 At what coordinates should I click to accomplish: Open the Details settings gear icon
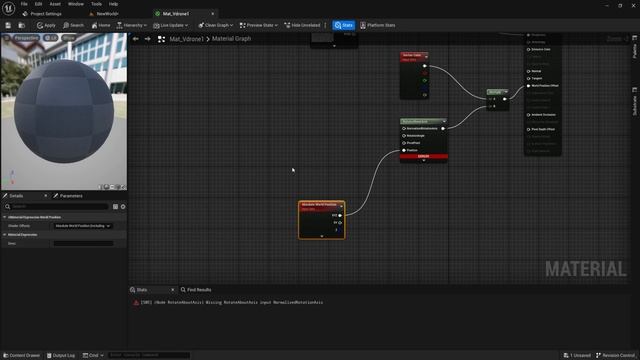123,207
